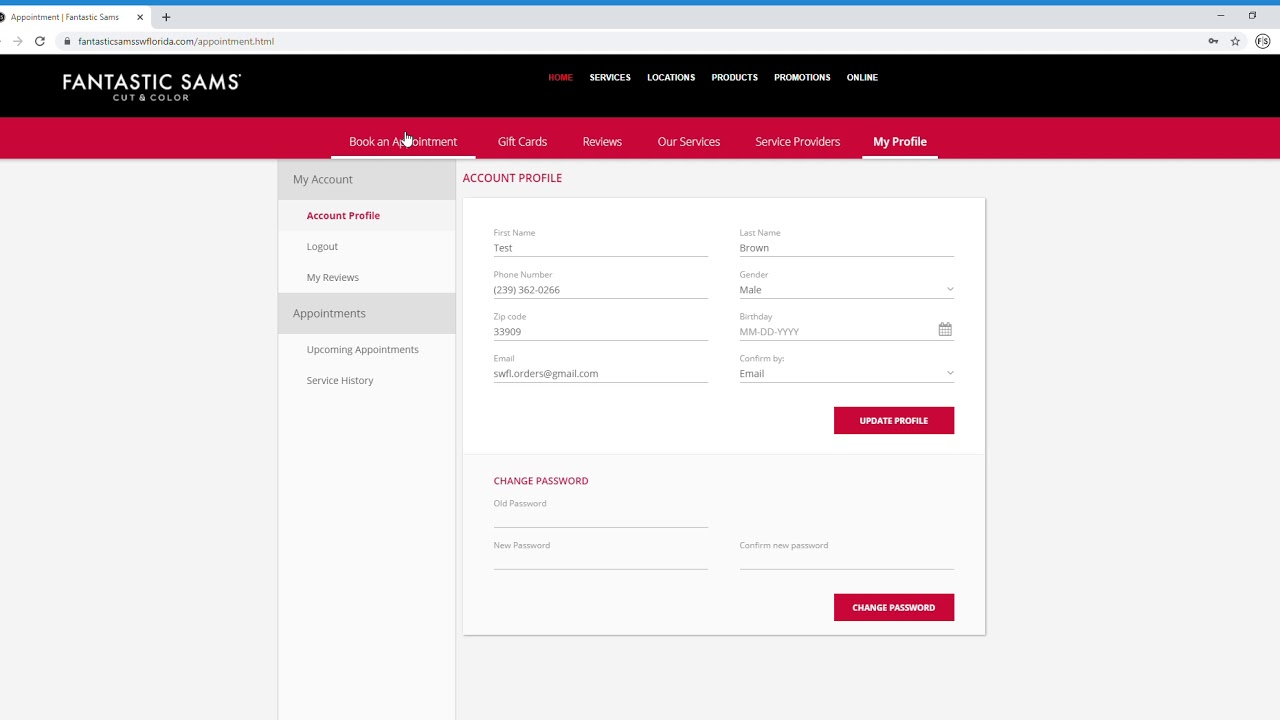1280x720 pixels.
Task: Switch to the Service Providers tab
Action: coord(797,142)
